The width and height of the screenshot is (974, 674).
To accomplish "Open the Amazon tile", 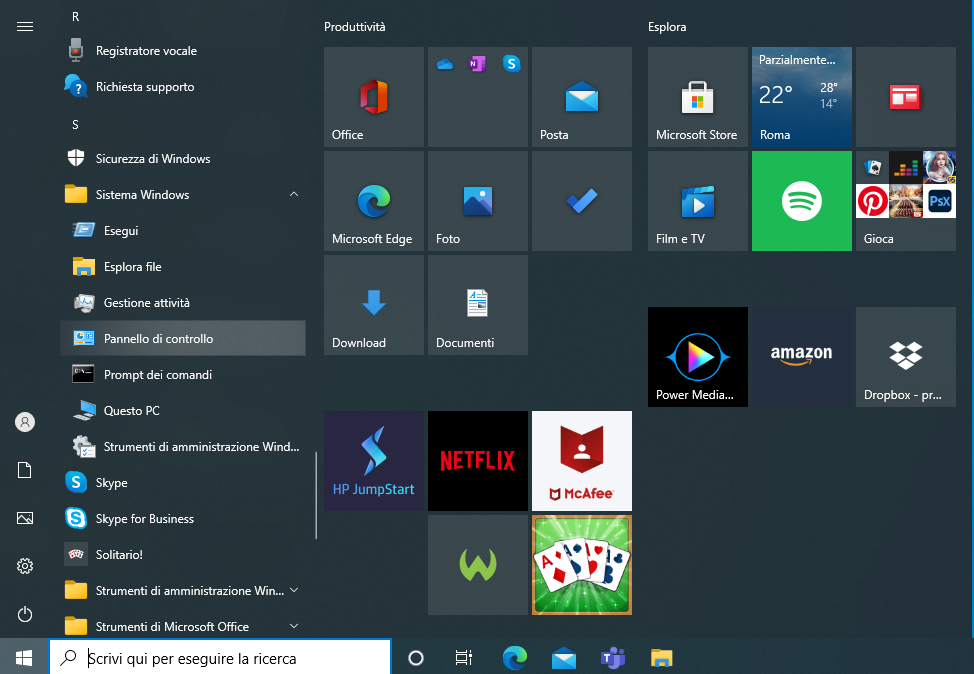I will point(801,357).
